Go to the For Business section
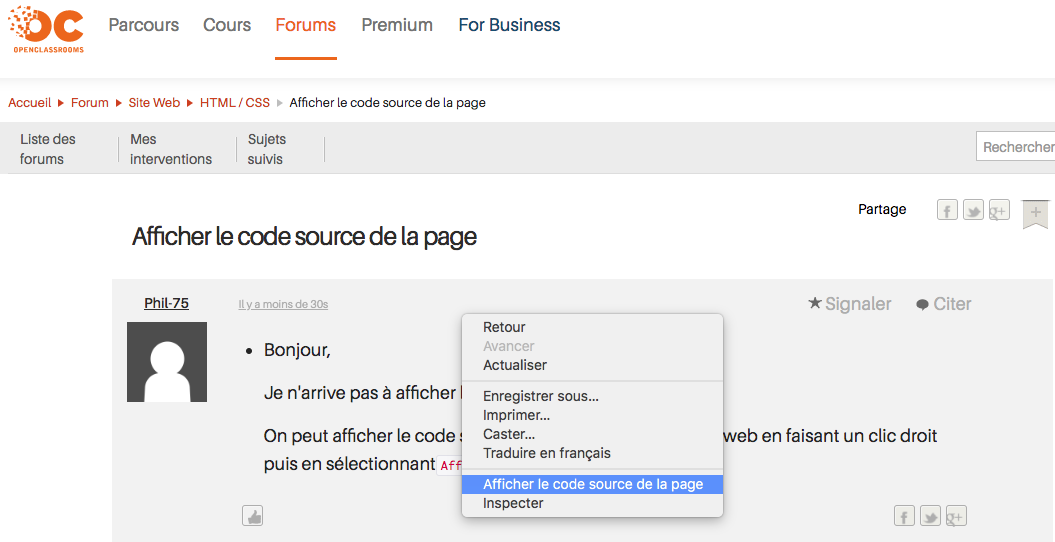Image resolution: width=1055 pixels, height=542 pixels. point(509,25)
